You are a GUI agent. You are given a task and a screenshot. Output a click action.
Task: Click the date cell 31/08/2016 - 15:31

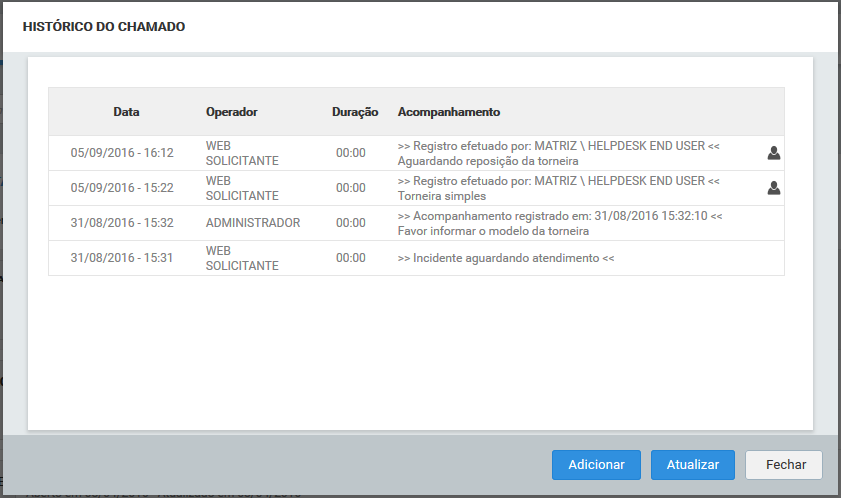click(122, 258)
